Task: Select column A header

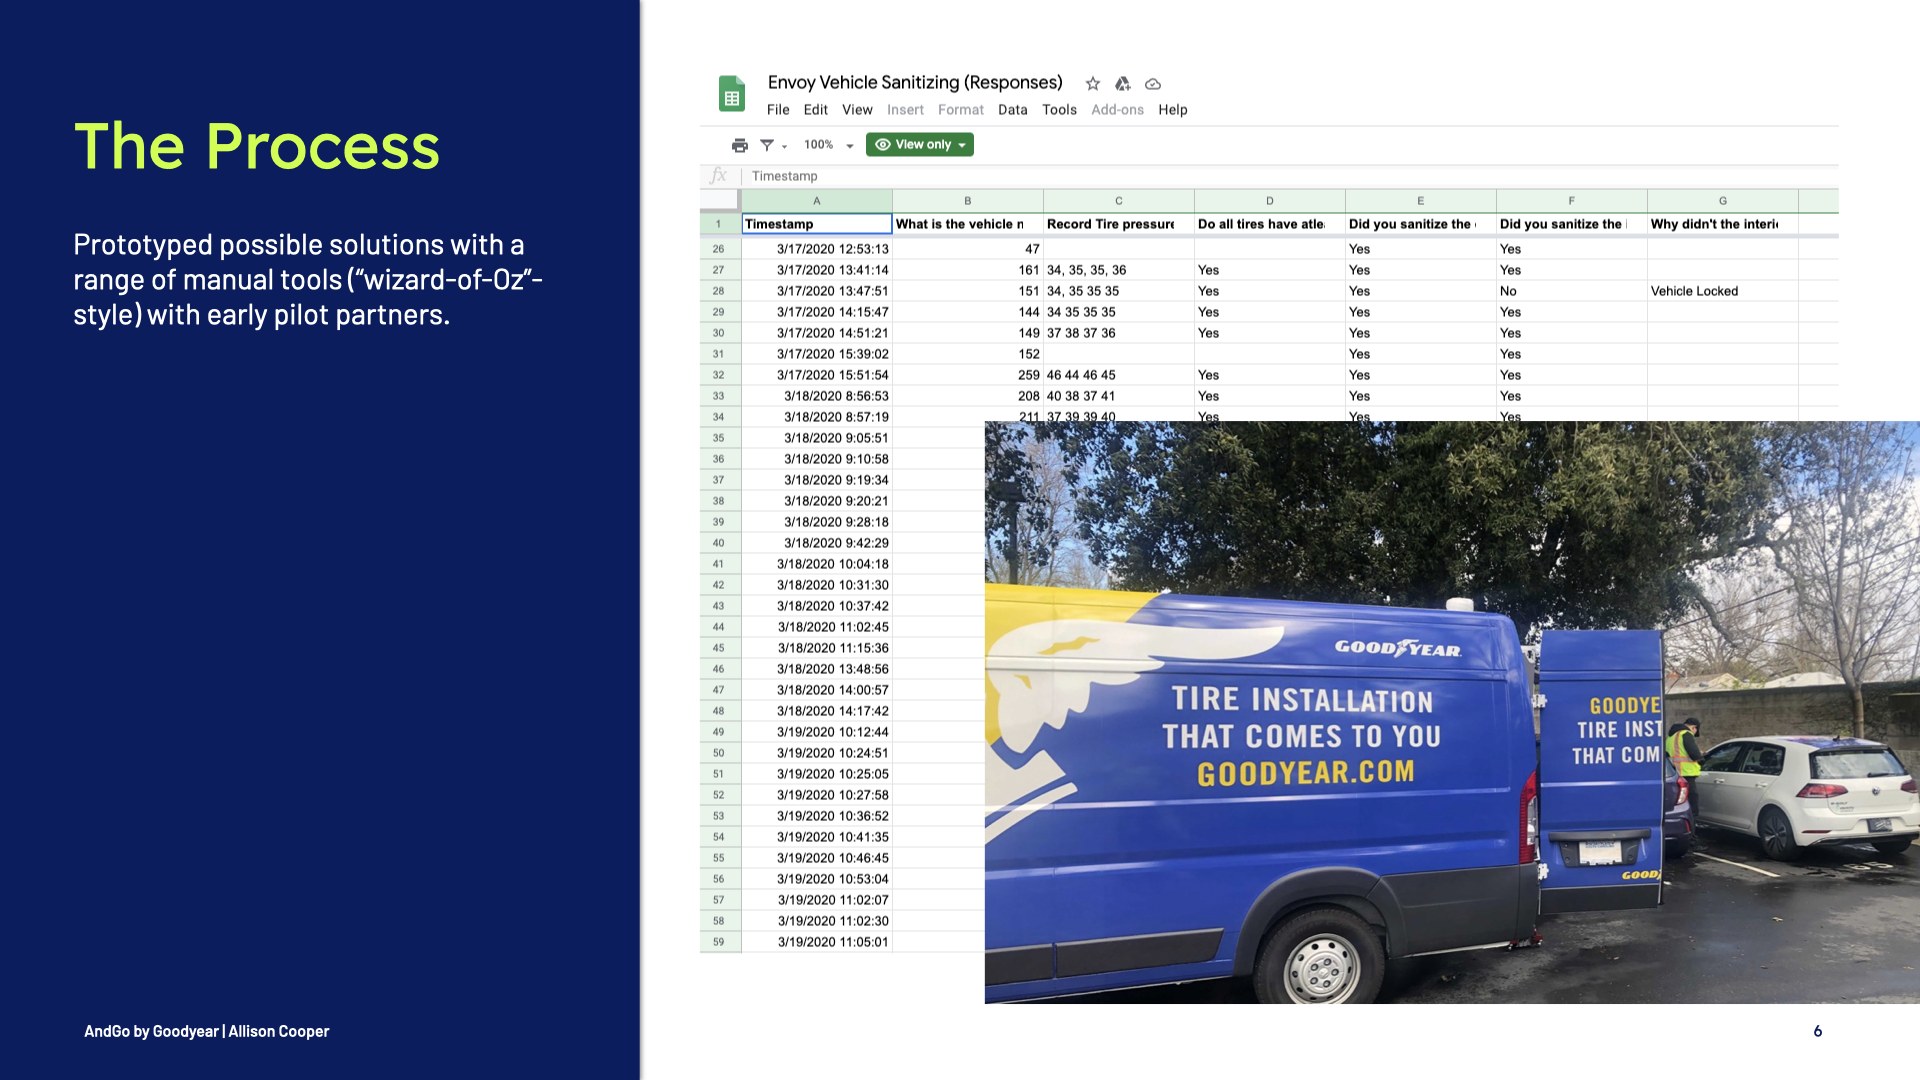Action: click(x=817, y=201)
